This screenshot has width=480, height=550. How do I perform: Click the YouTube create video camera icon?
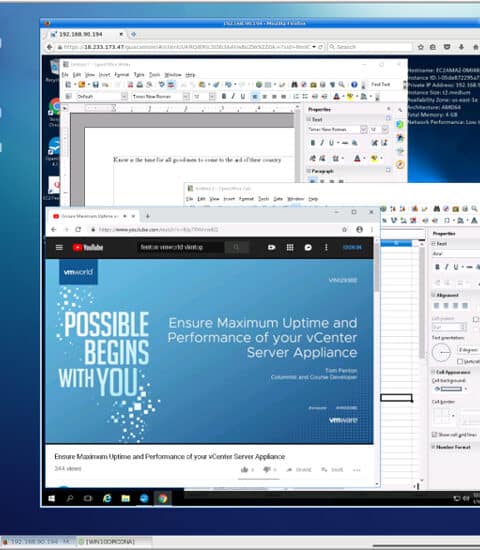(271, 247)
